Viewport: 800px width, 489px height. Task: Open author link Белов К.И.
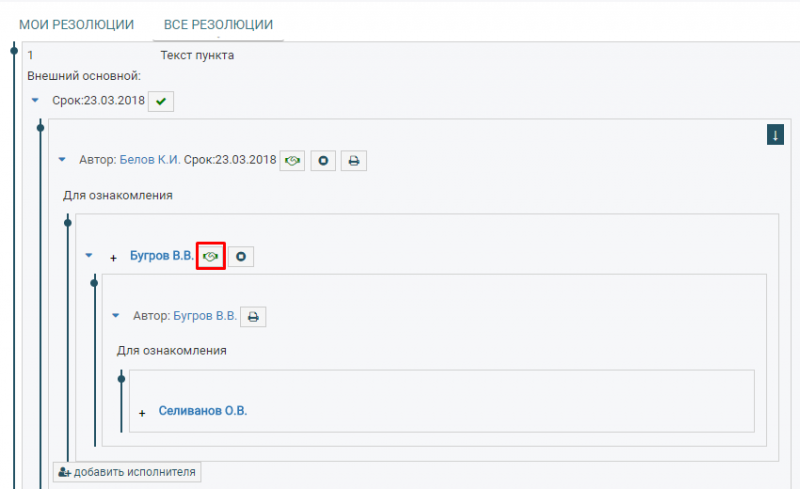(x=150, y=160)
